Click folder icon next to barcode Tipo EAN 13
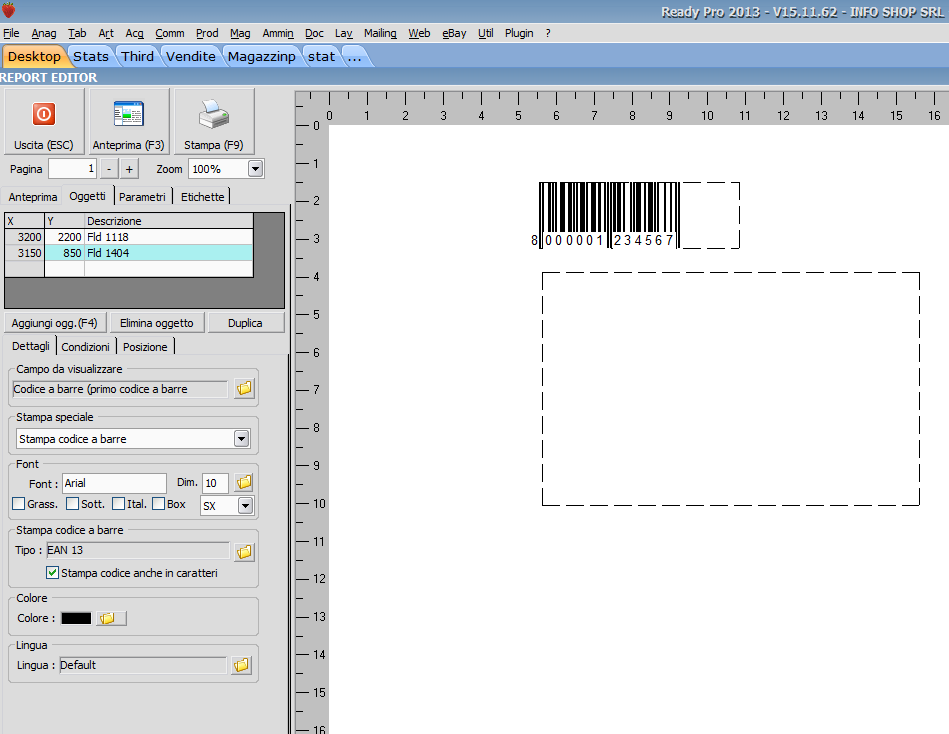This screenshot has height=734, width=949. pos(243,551)
